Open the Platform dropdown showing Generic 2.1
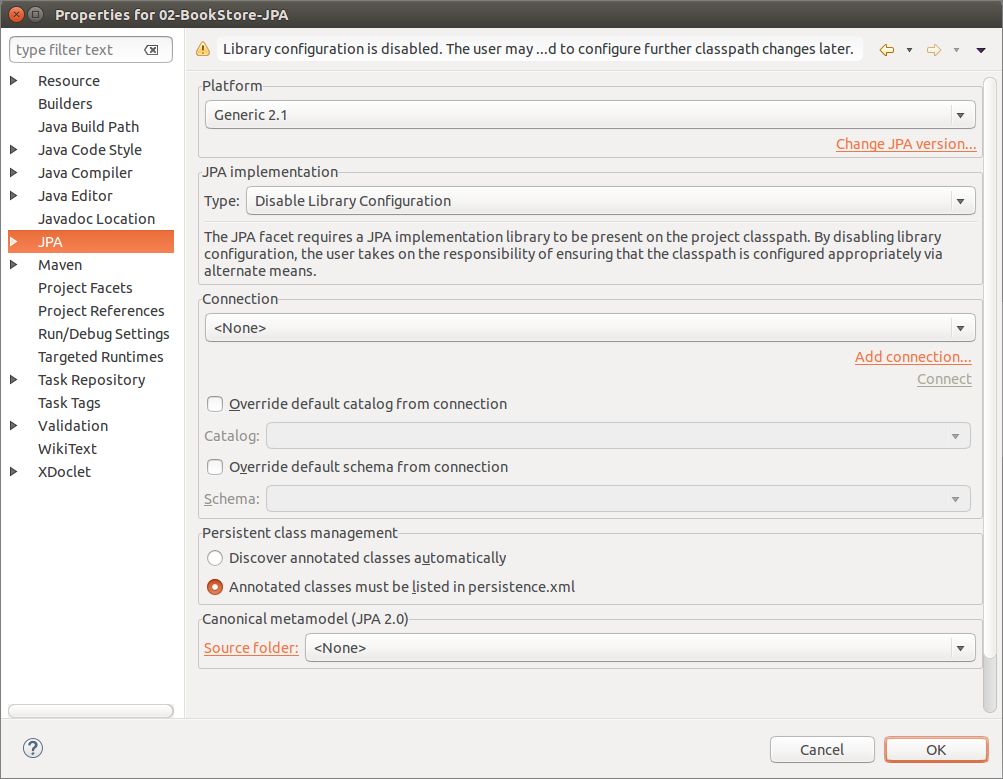Image resolution: width=1003 pixels, height=779 pixels. click(590, 115)
